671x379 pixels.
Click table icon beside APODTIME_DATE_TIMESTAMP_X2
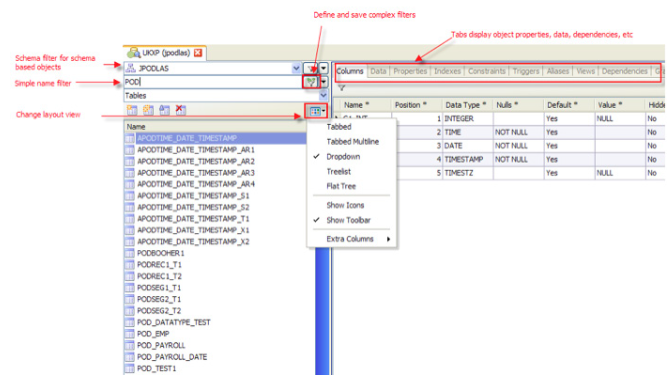click(x=129, y=242)
